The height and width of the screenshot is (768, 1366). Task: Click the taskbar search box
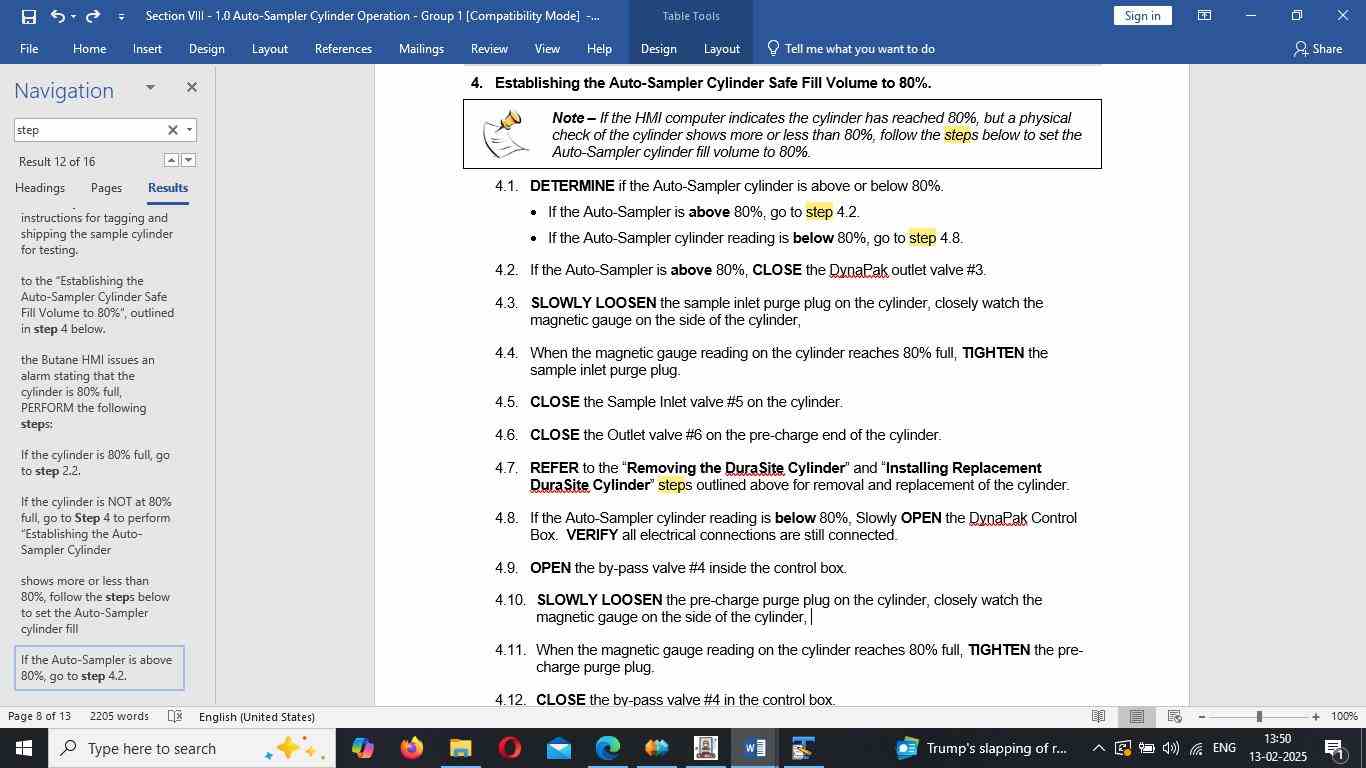coord(191,748)
